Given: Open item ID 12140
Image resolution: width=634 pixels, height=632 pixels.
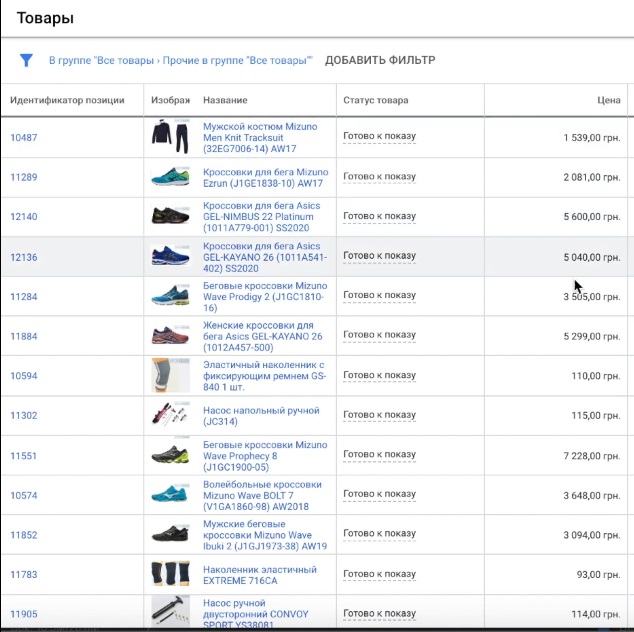Looking at the screenshot, I should tap(23, 217).
